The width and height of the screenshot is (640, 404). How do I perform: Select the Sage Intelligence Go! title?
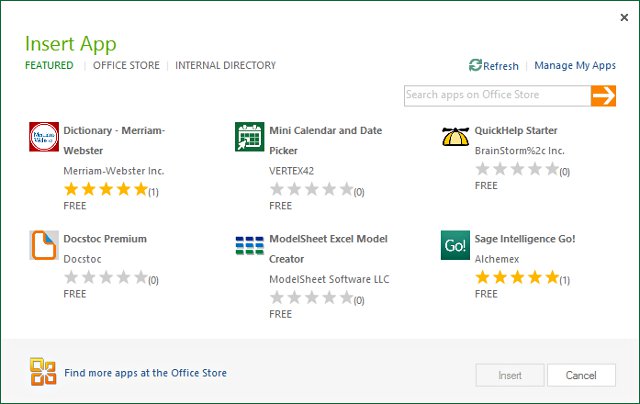point(525,239)
